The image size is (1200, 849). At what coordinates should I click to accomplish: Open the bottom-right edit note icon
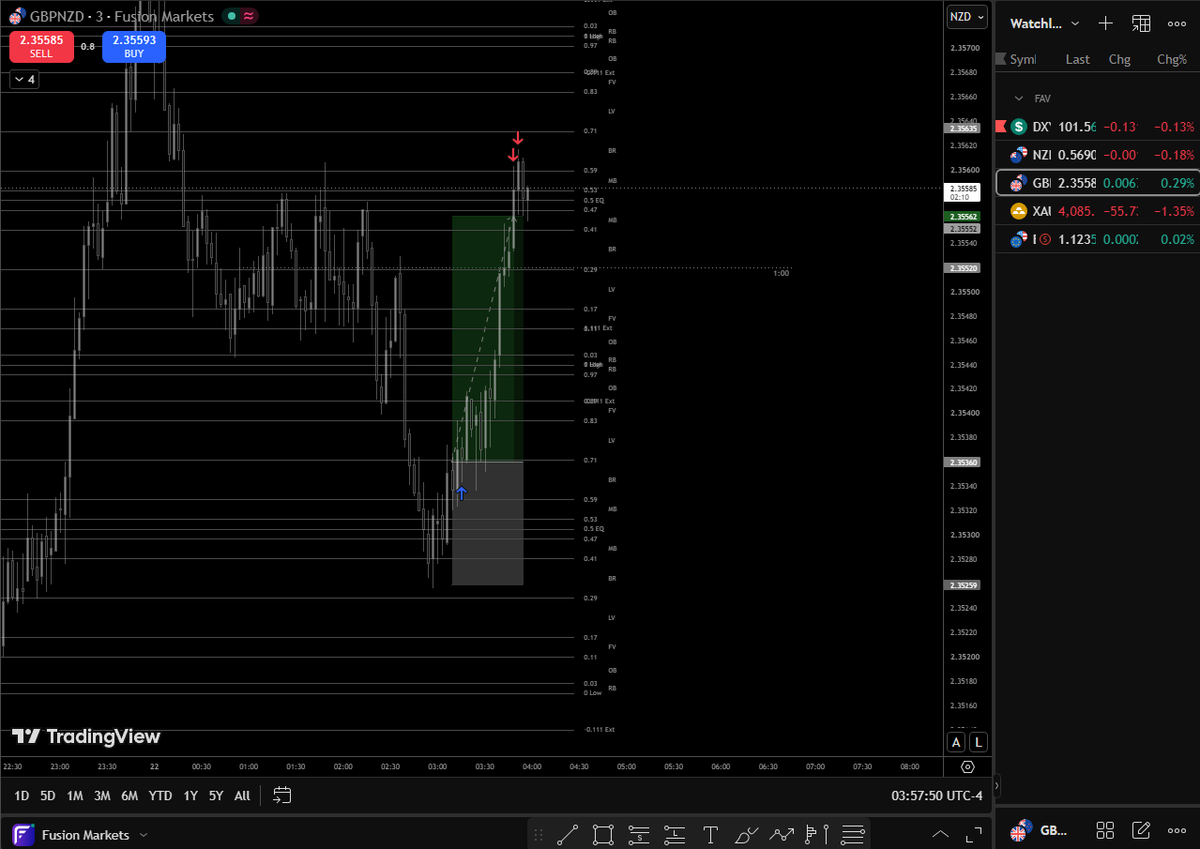click(1141, 830)
